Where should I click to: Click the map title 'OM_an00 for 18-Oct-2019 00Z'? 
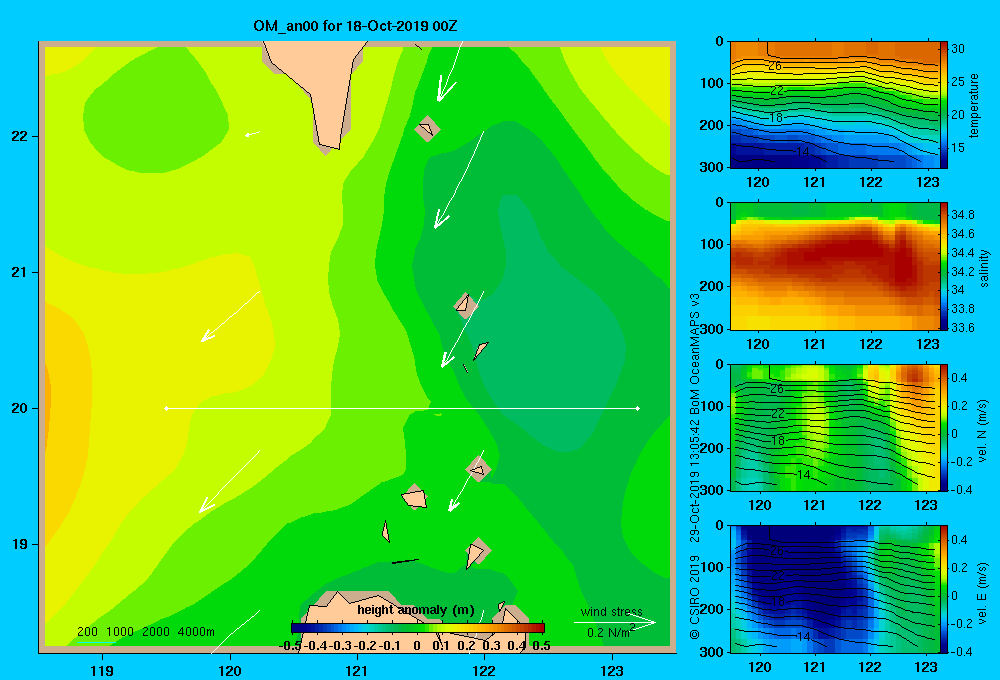[355, 26]
